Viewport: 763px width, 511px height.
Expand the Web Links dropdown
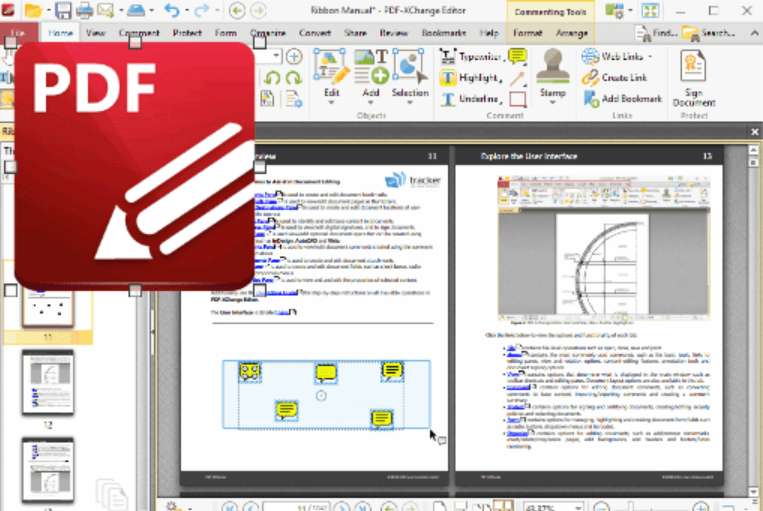650,57
